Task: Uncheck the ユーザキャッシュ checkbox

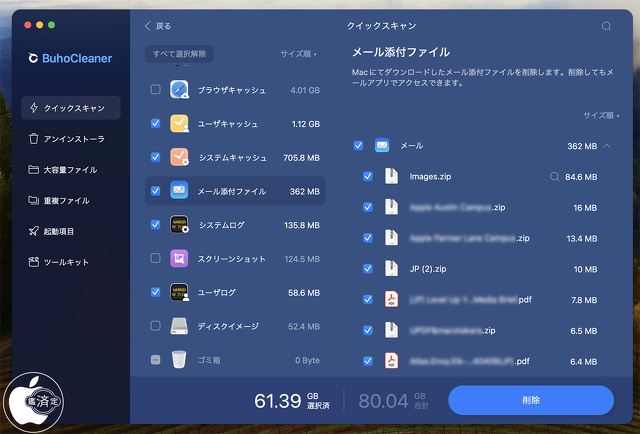Action: click(x=156, y=123)
